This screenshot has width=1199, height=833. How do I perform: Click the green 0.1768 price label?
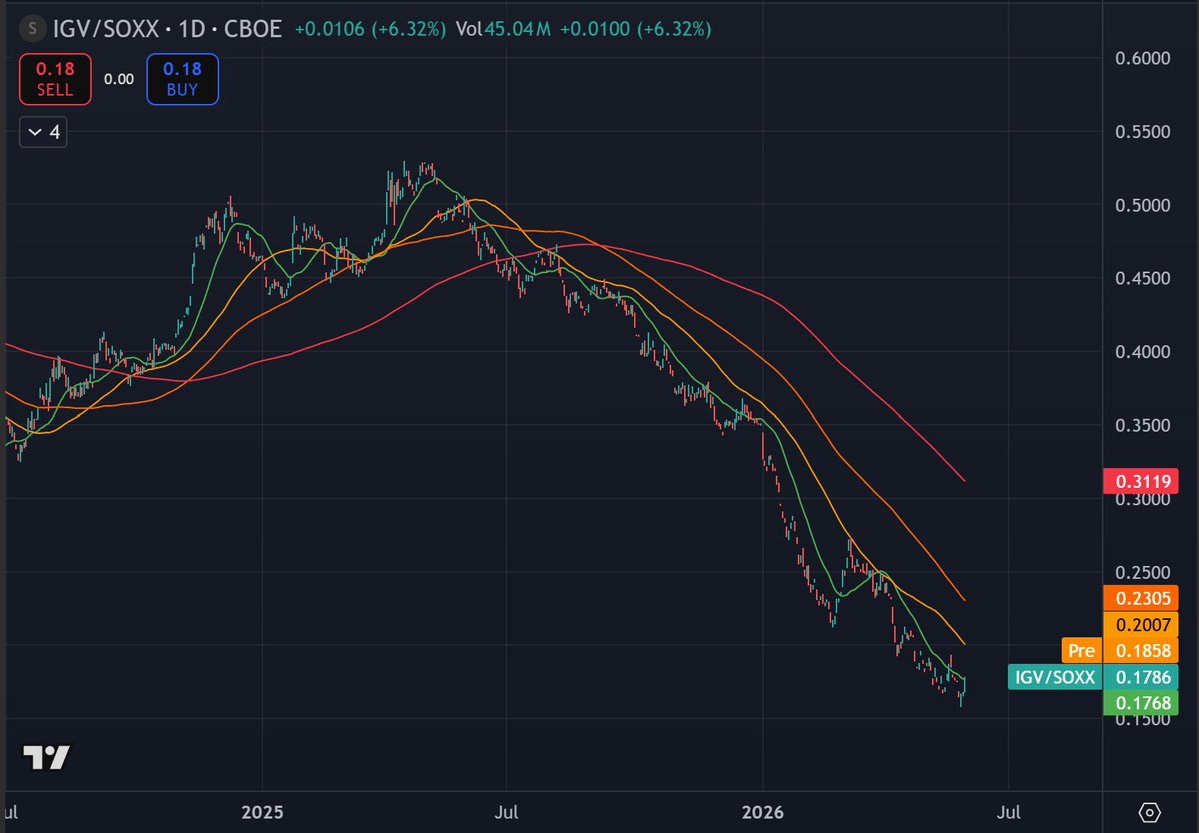(x=1141, y=703)
